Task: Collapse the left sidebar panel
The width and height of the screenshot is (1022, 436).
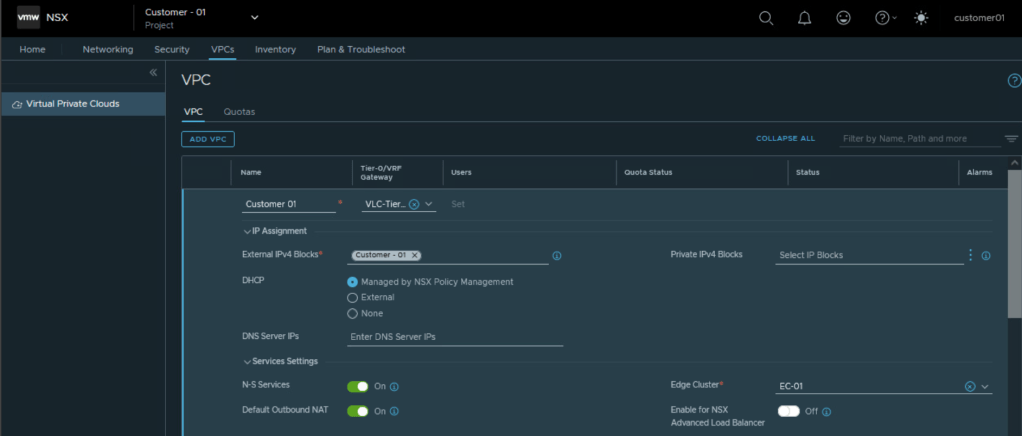Action: click(x=153, y=73)
